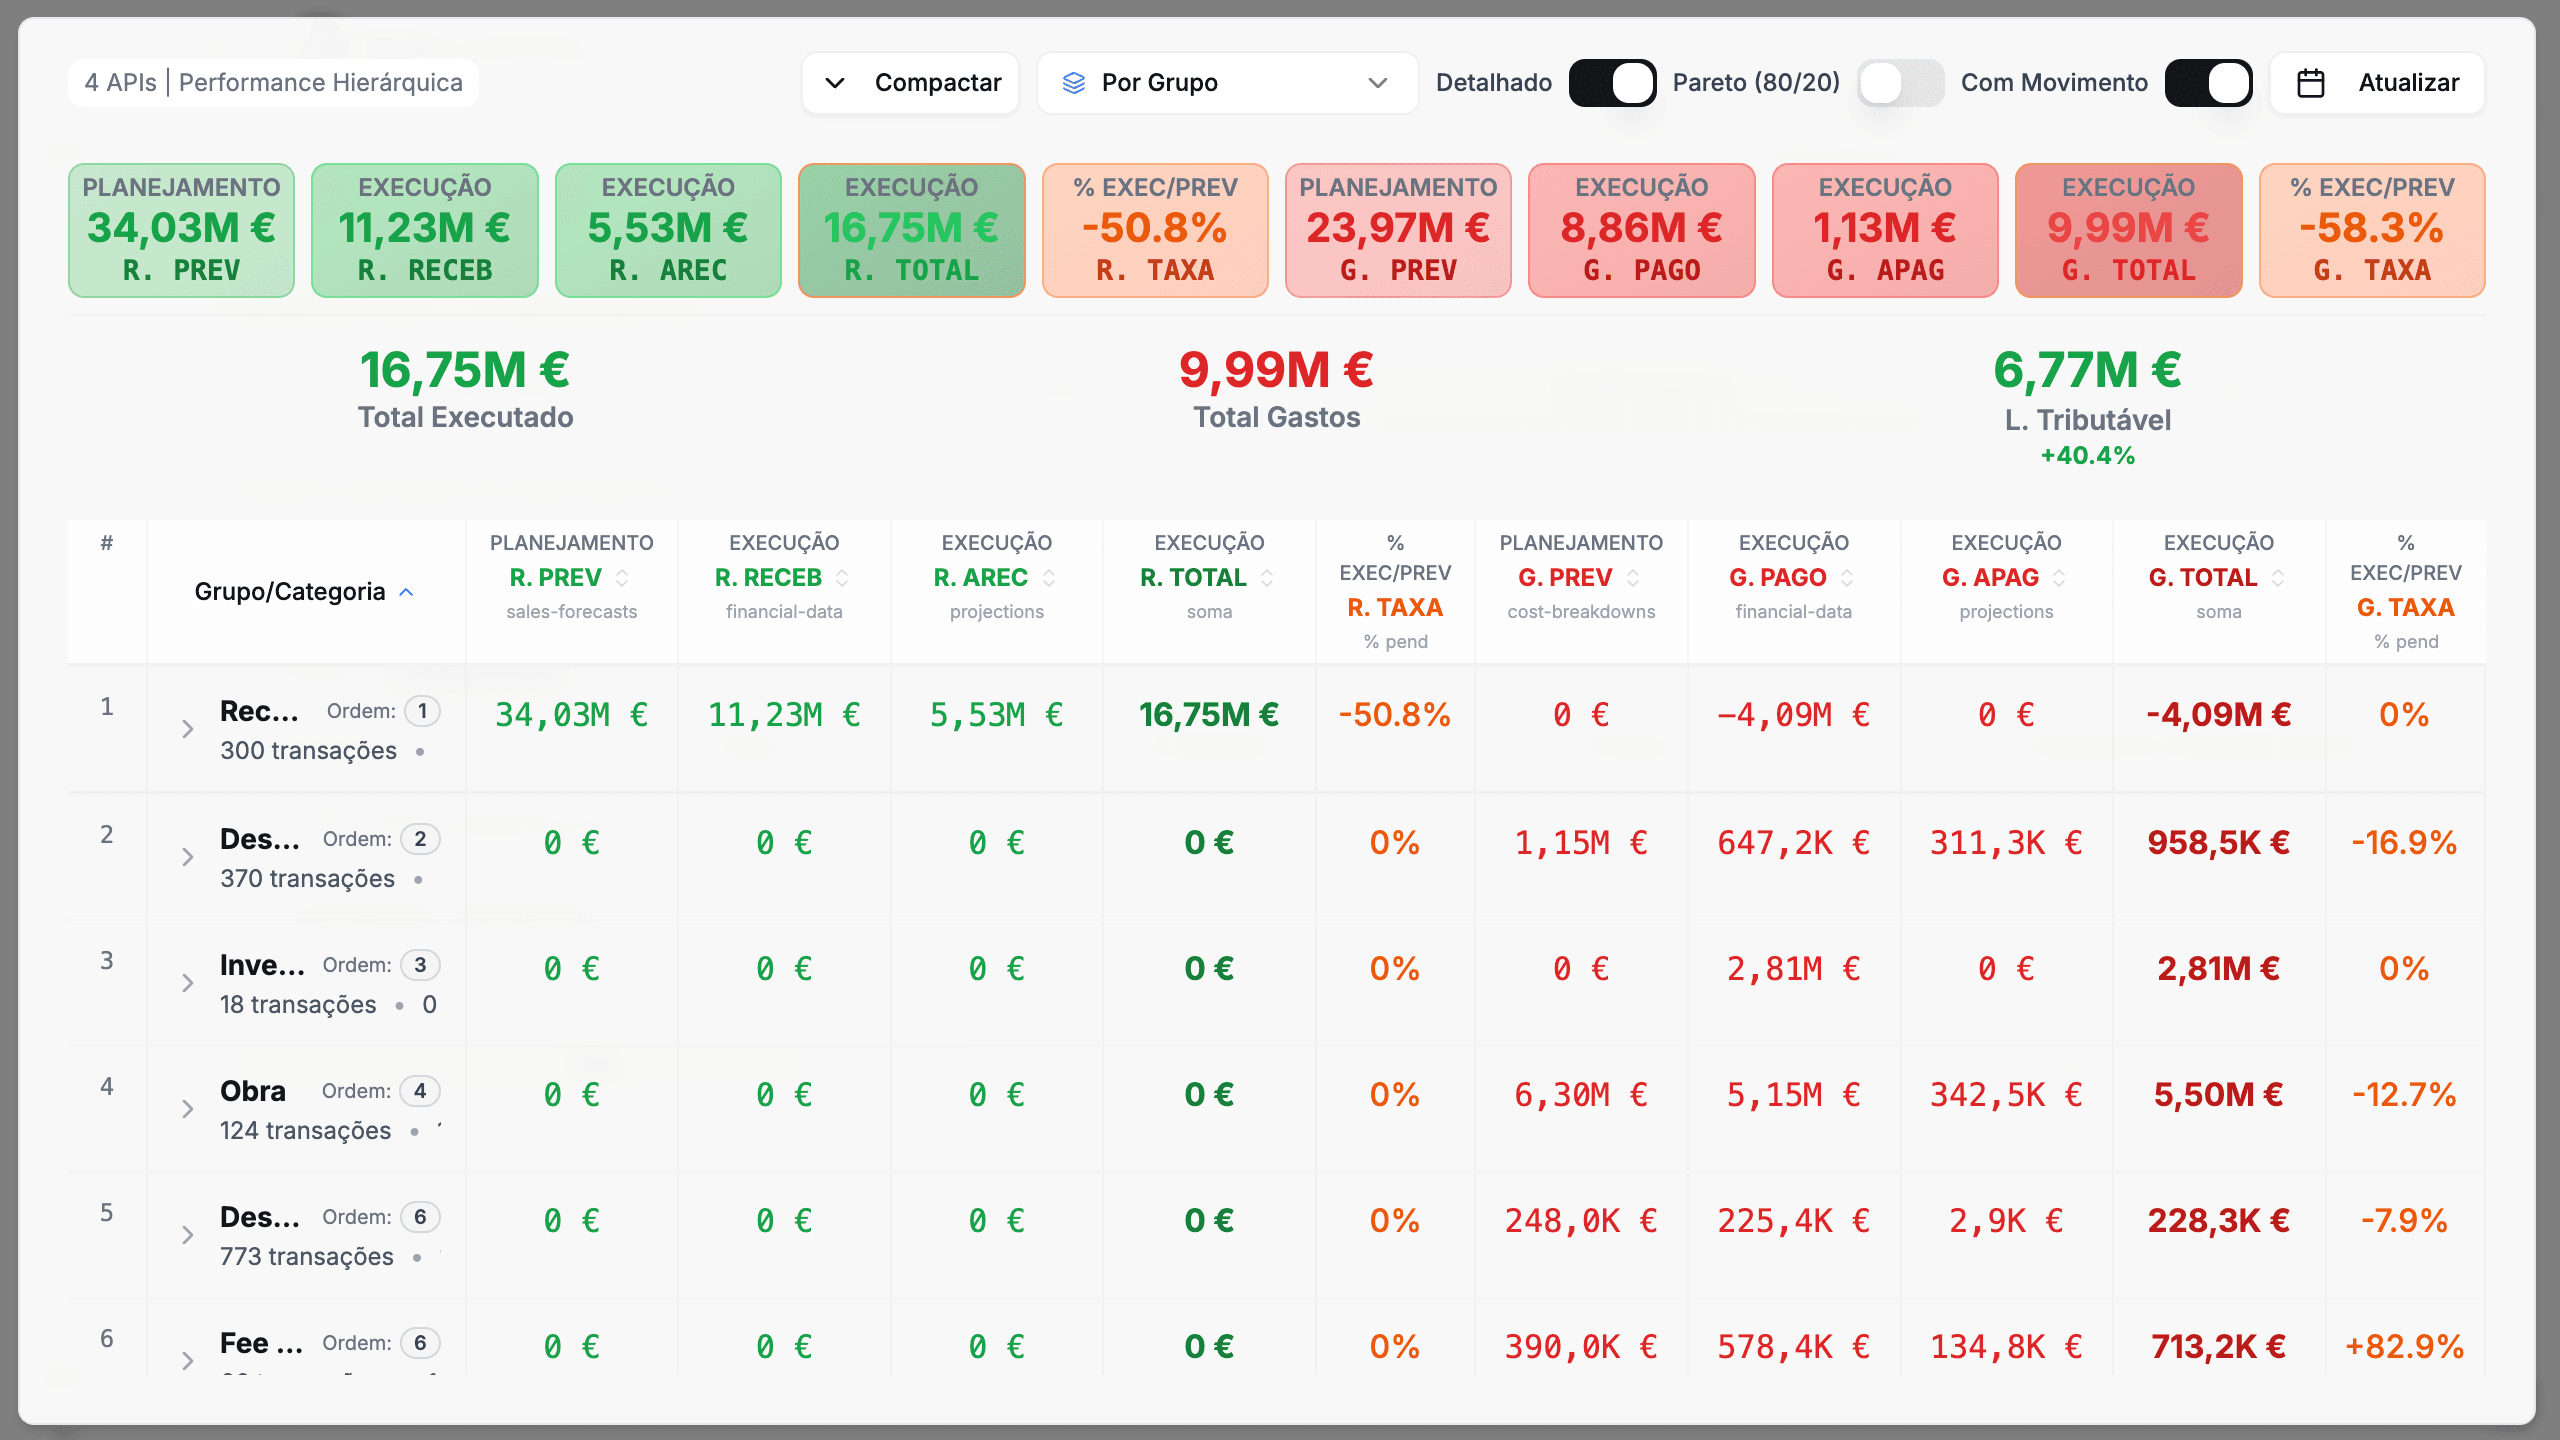Click the 4 APIs Performance Hierárquica label
Viewport: 2560px width, 1440px height.
[x=273, y=83]
